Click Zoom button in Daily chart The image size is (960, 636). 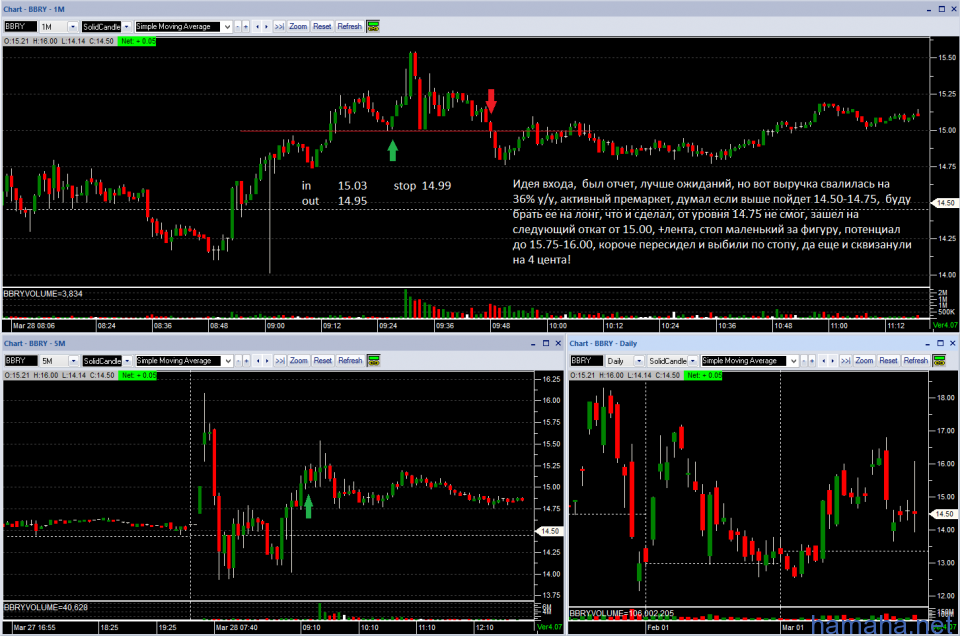click(864, 361)
